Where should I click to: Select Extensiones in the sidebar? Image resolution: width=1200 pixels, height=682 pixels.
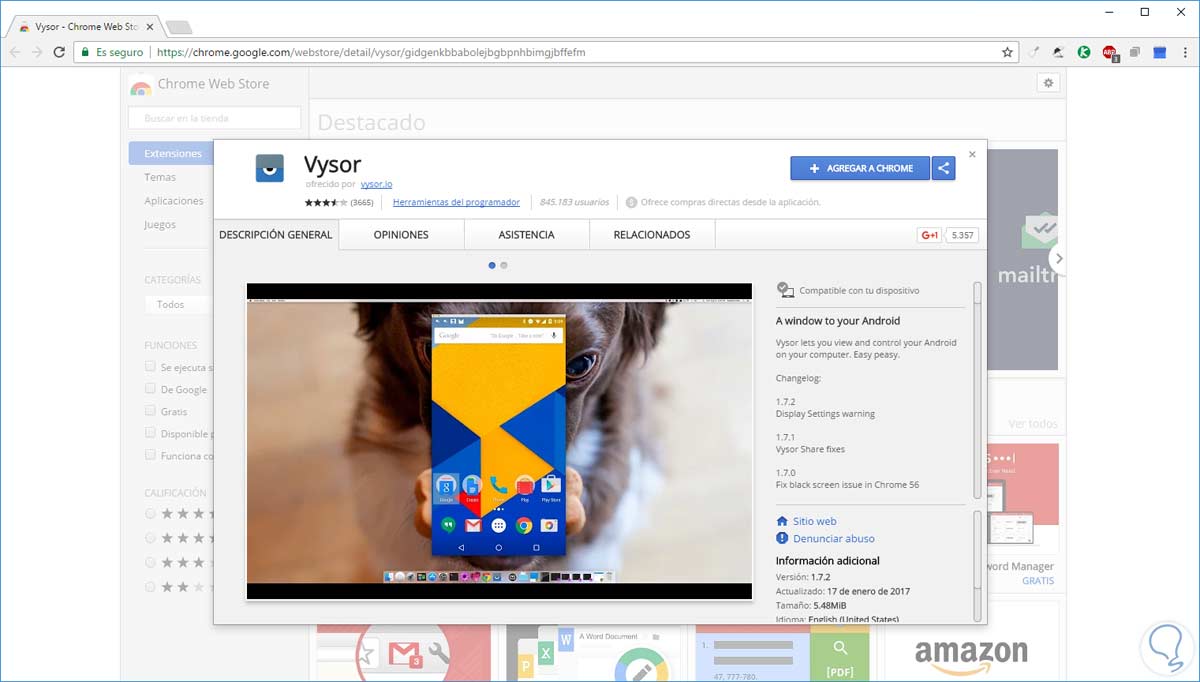(171, 153)
